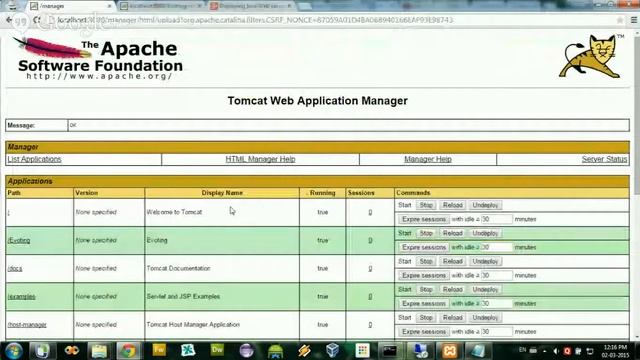Stop the Evoting application
This screenshot has height=360, width=640.
426,233
